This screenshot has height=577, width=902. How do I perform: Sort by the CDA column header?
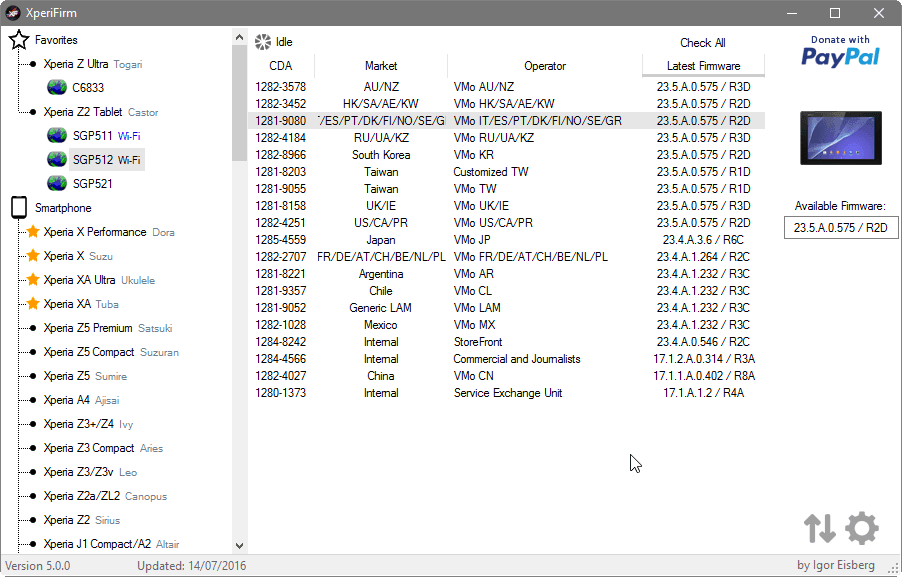(x=281, y=66)
